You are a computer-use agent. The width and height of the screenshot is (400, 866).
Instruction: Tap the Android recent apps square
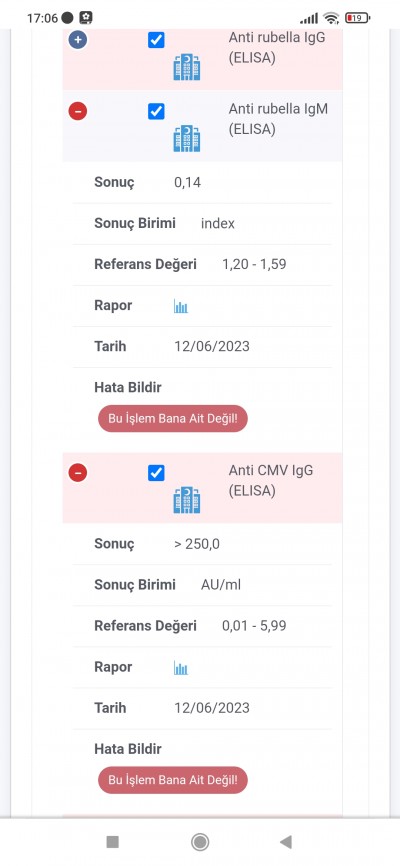[x=113, y=842]
